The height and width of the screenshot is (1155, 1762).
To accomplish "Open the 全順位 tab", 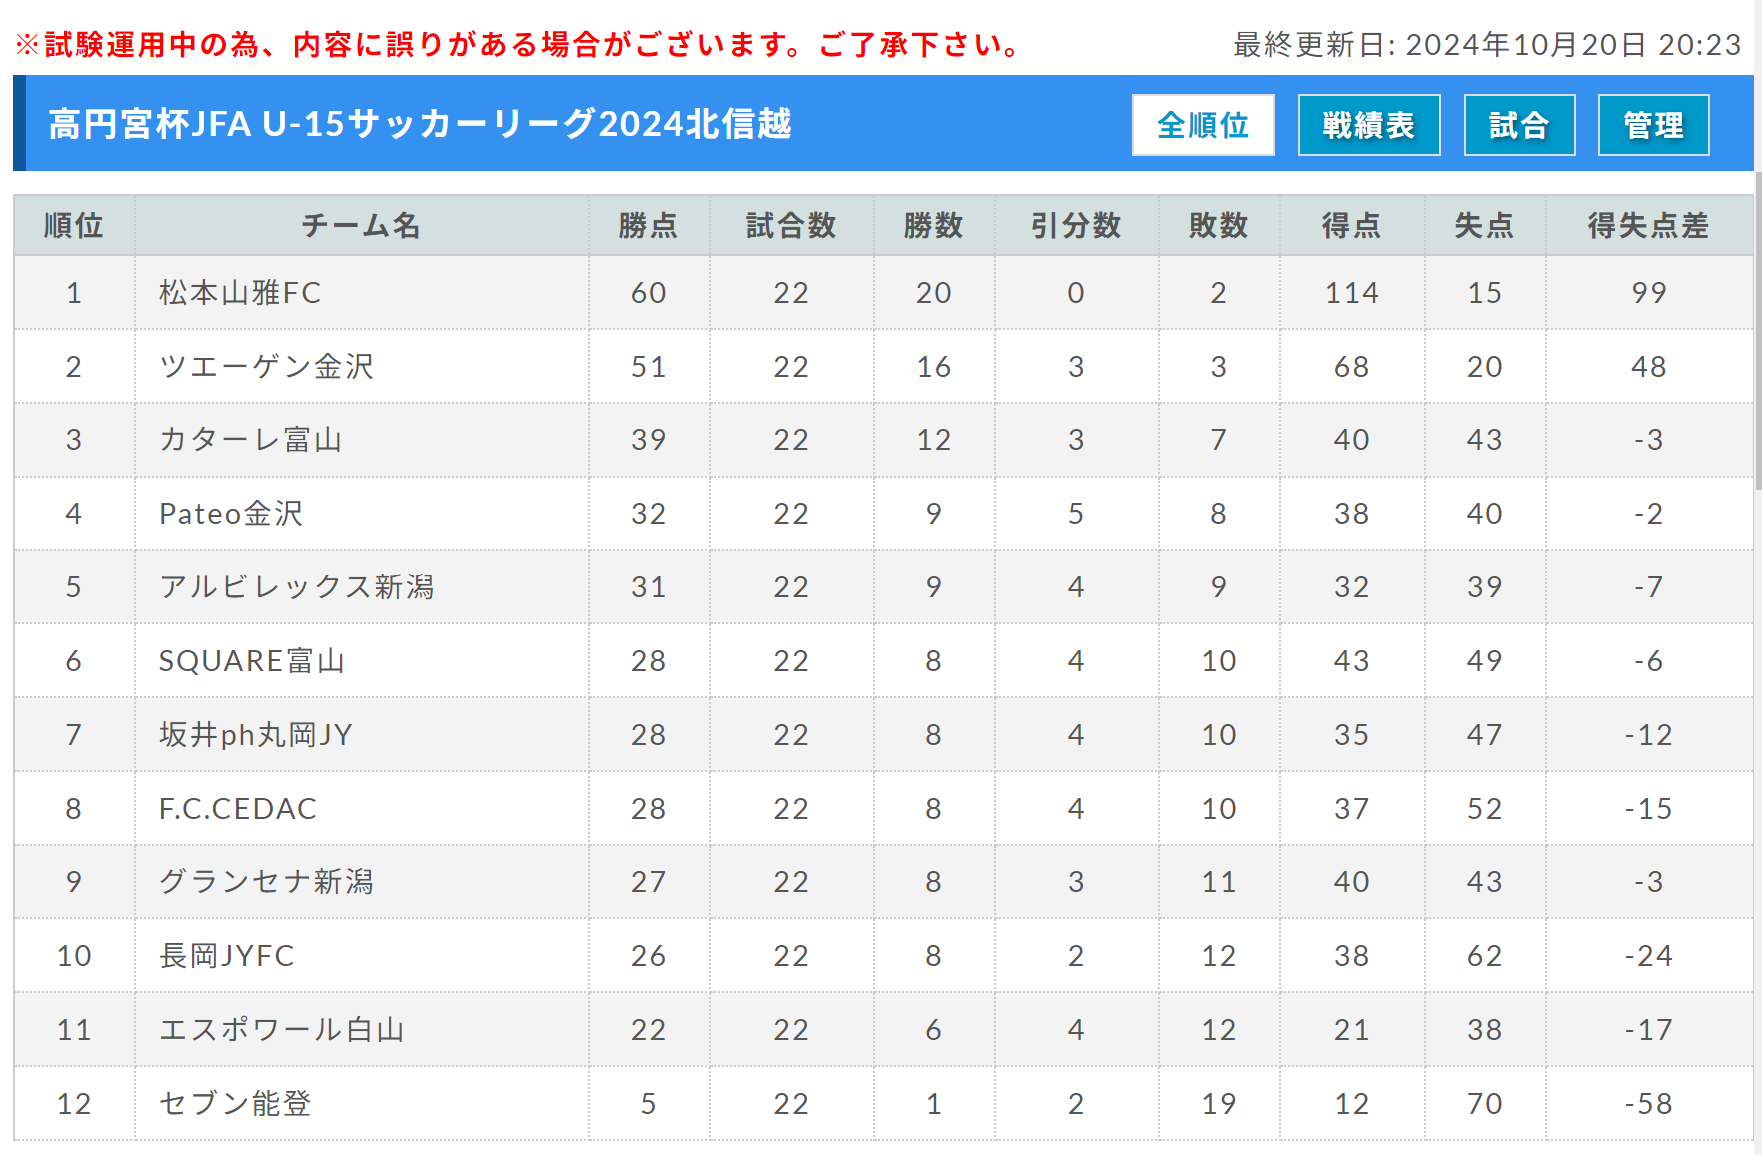I will pyautogui.click(x=1203, y=125).
